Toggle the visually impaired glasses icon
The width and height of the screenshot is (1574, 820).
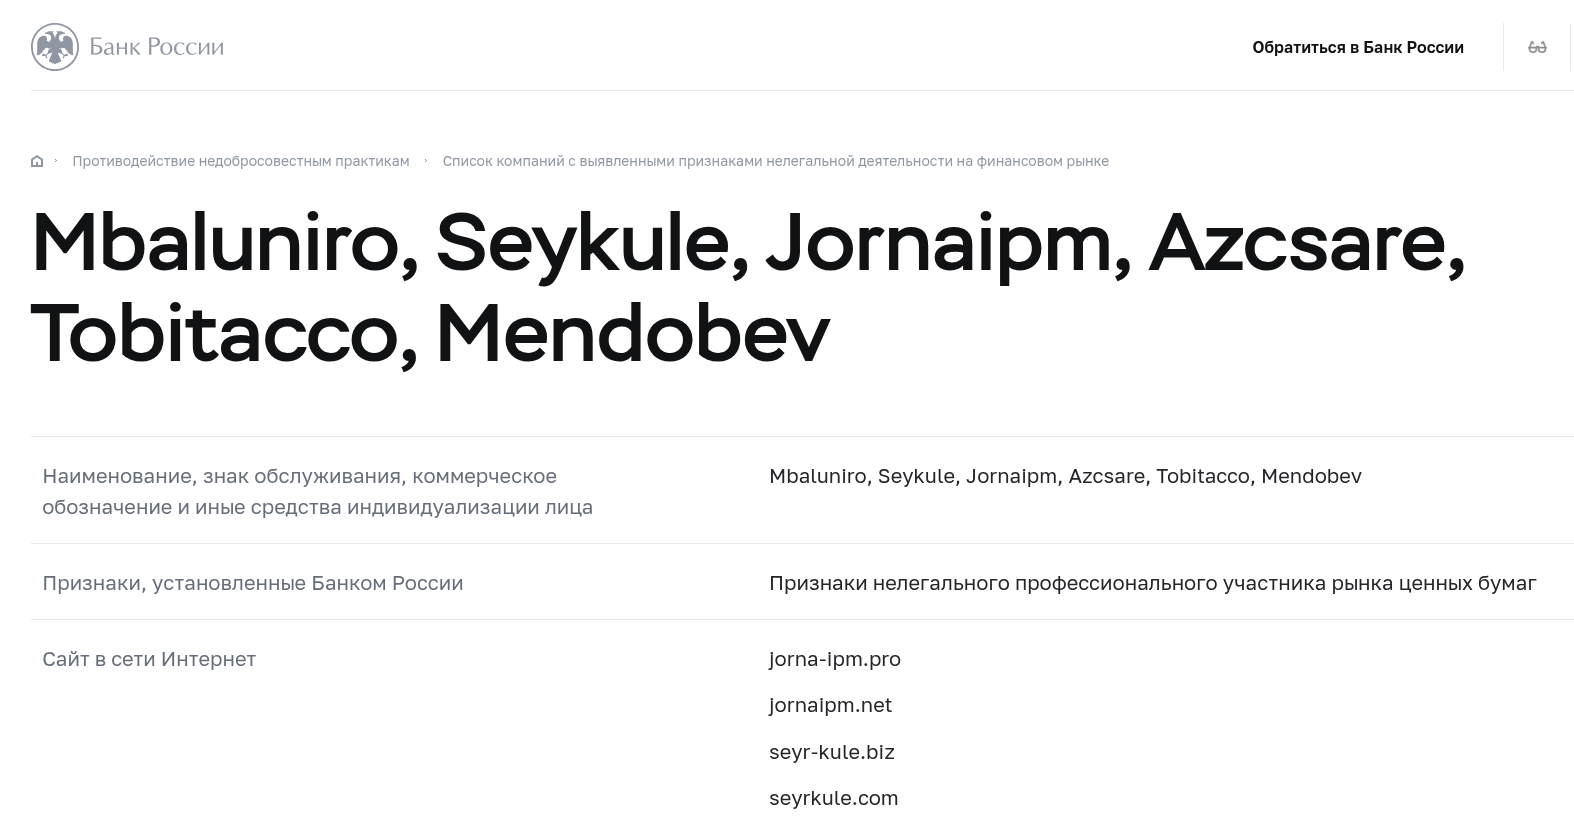1537,47
